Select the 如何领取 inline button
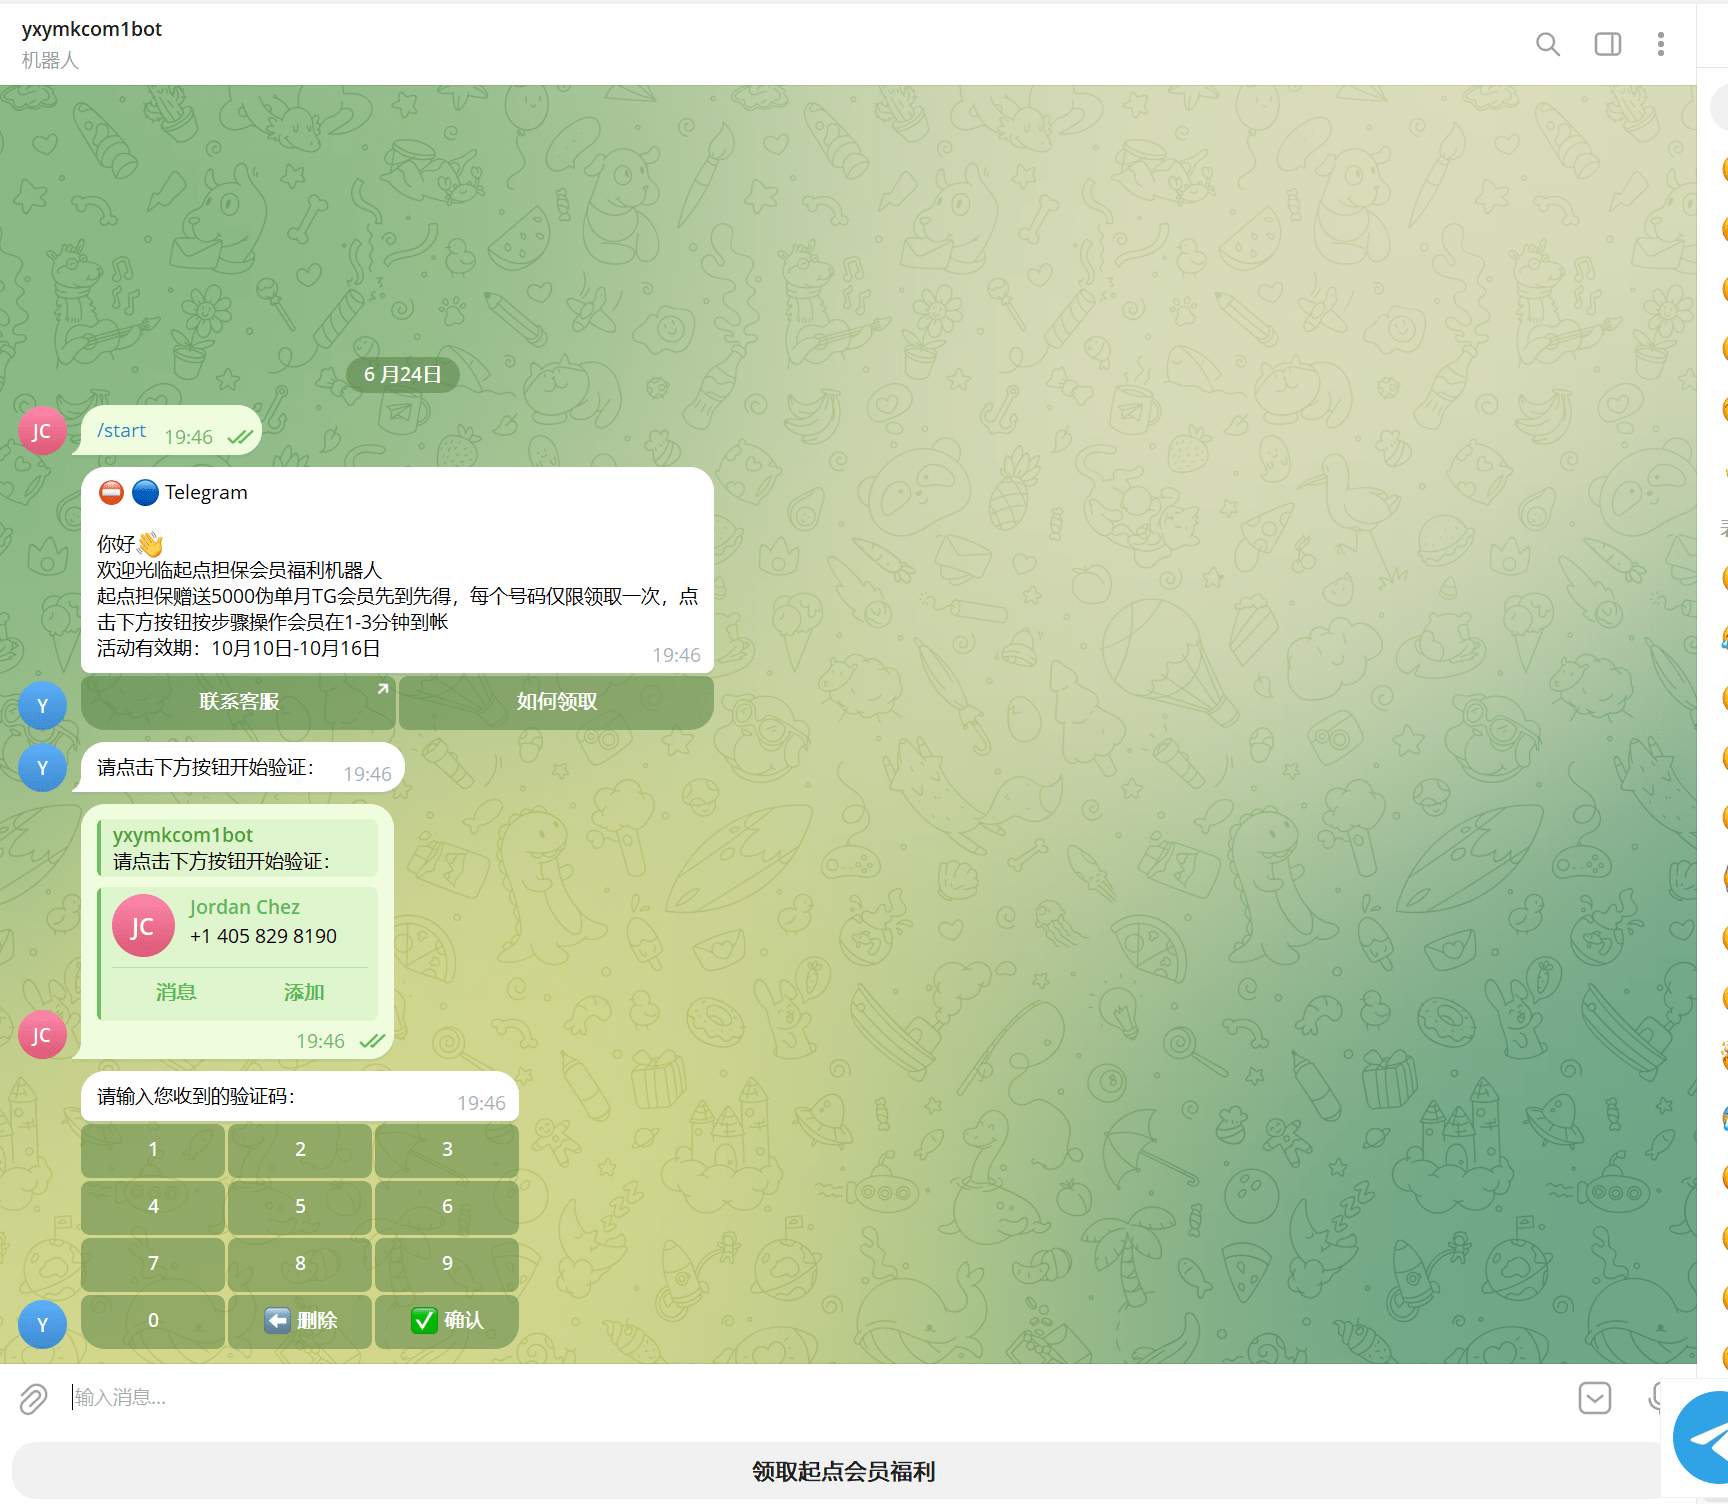The height and width of the screenshot is (1504, 1728). (x=556, y=702)
